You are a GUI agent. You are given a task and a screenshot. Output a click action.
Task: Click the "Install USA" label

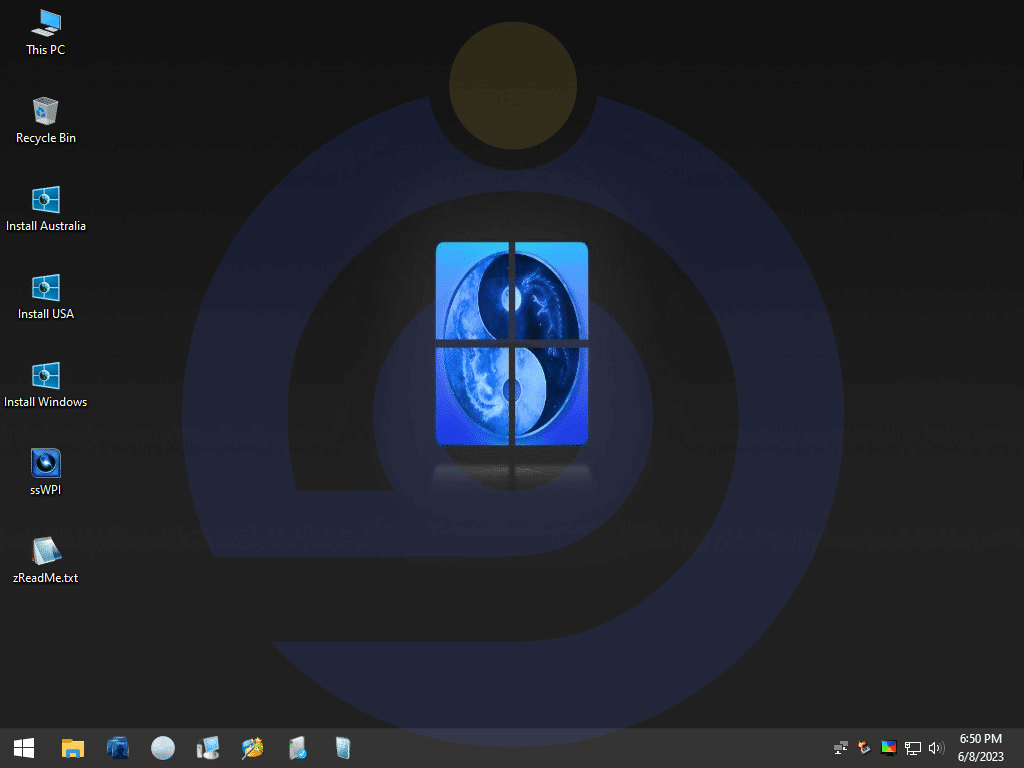46,314
